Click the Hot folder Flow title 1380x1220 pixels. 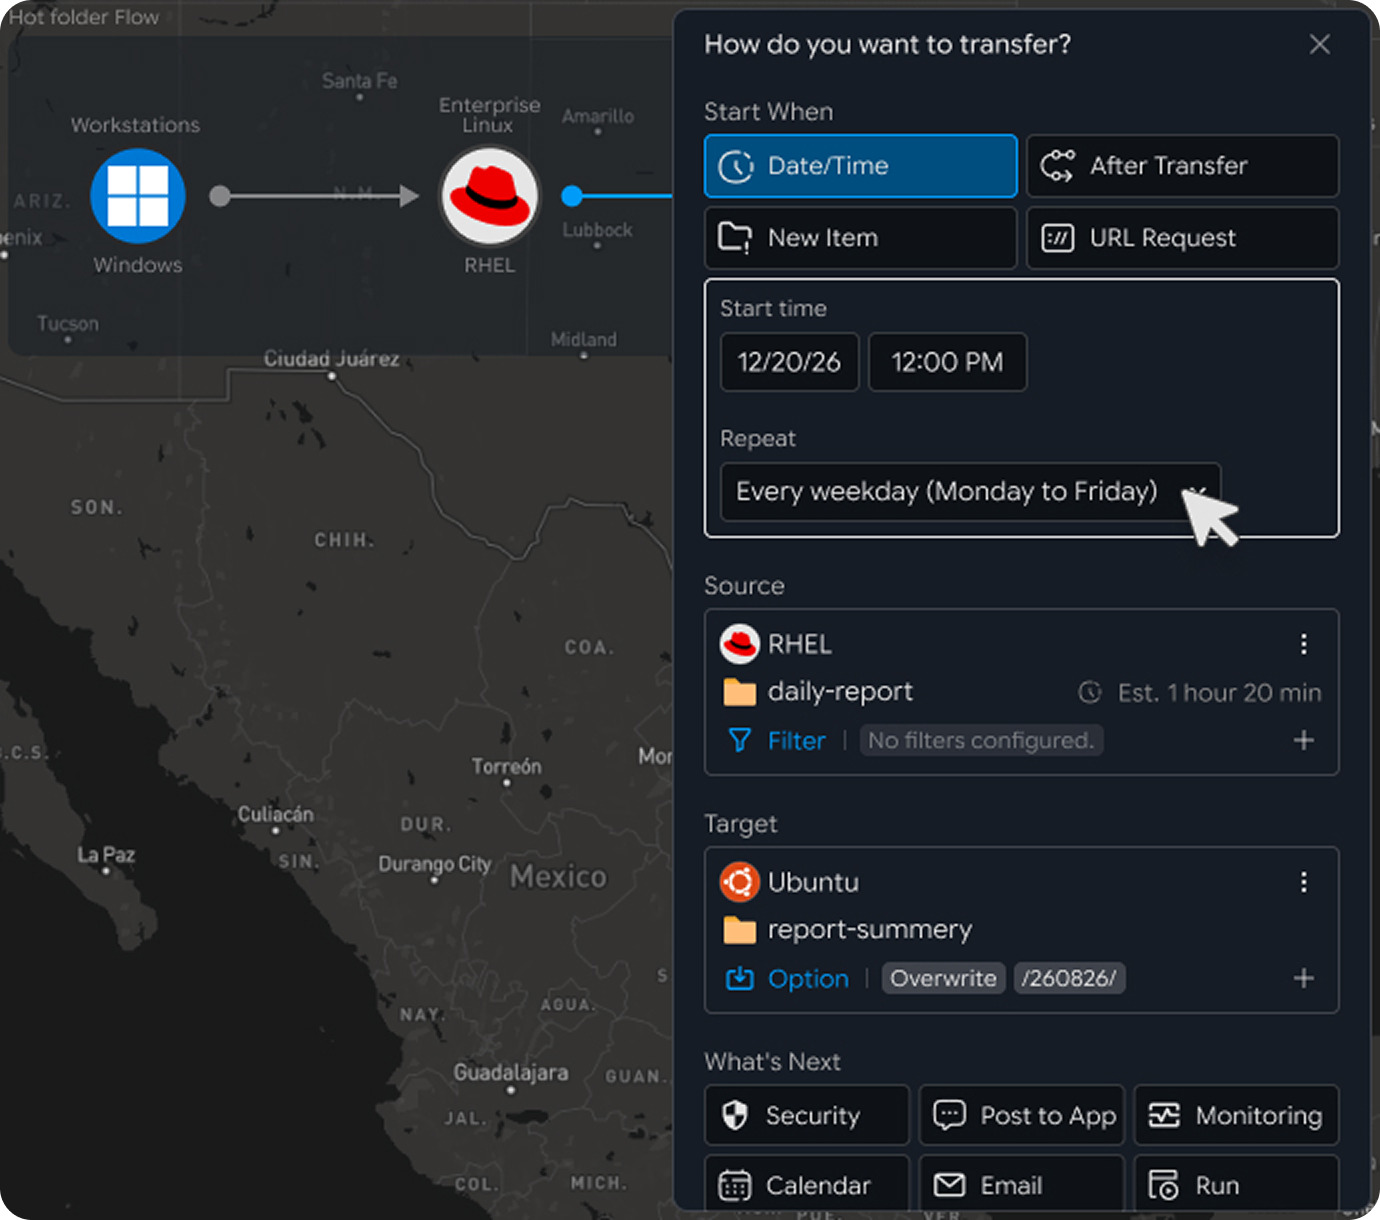[84, 17]
